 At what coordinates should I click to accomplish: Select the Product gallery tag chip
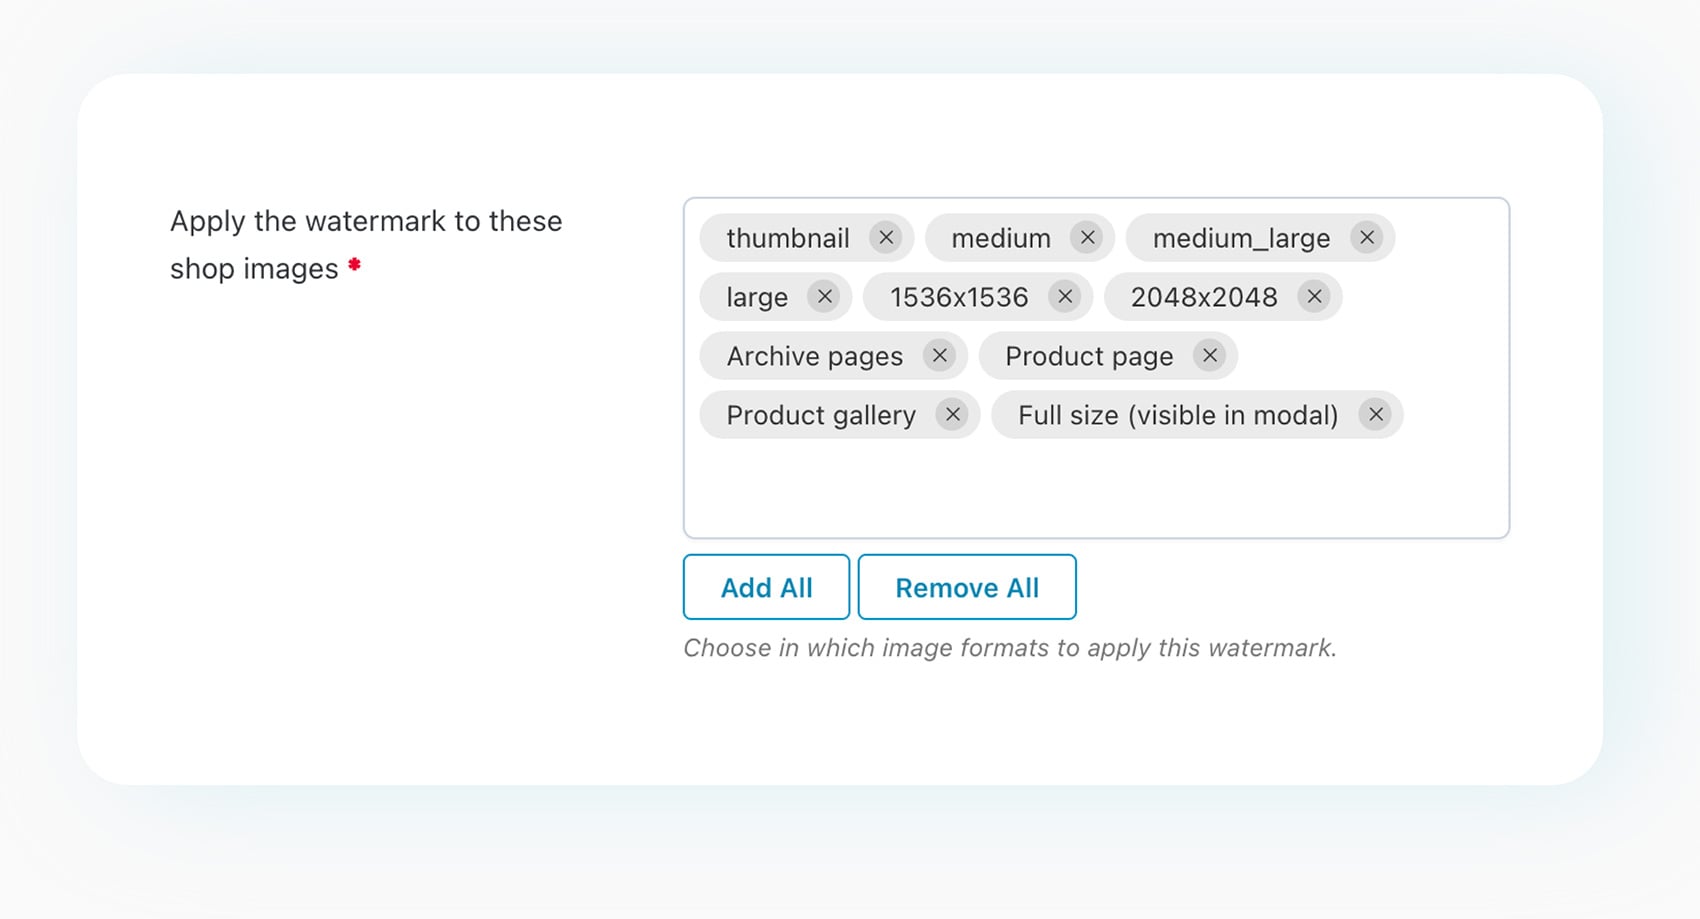tap(820, 414)
